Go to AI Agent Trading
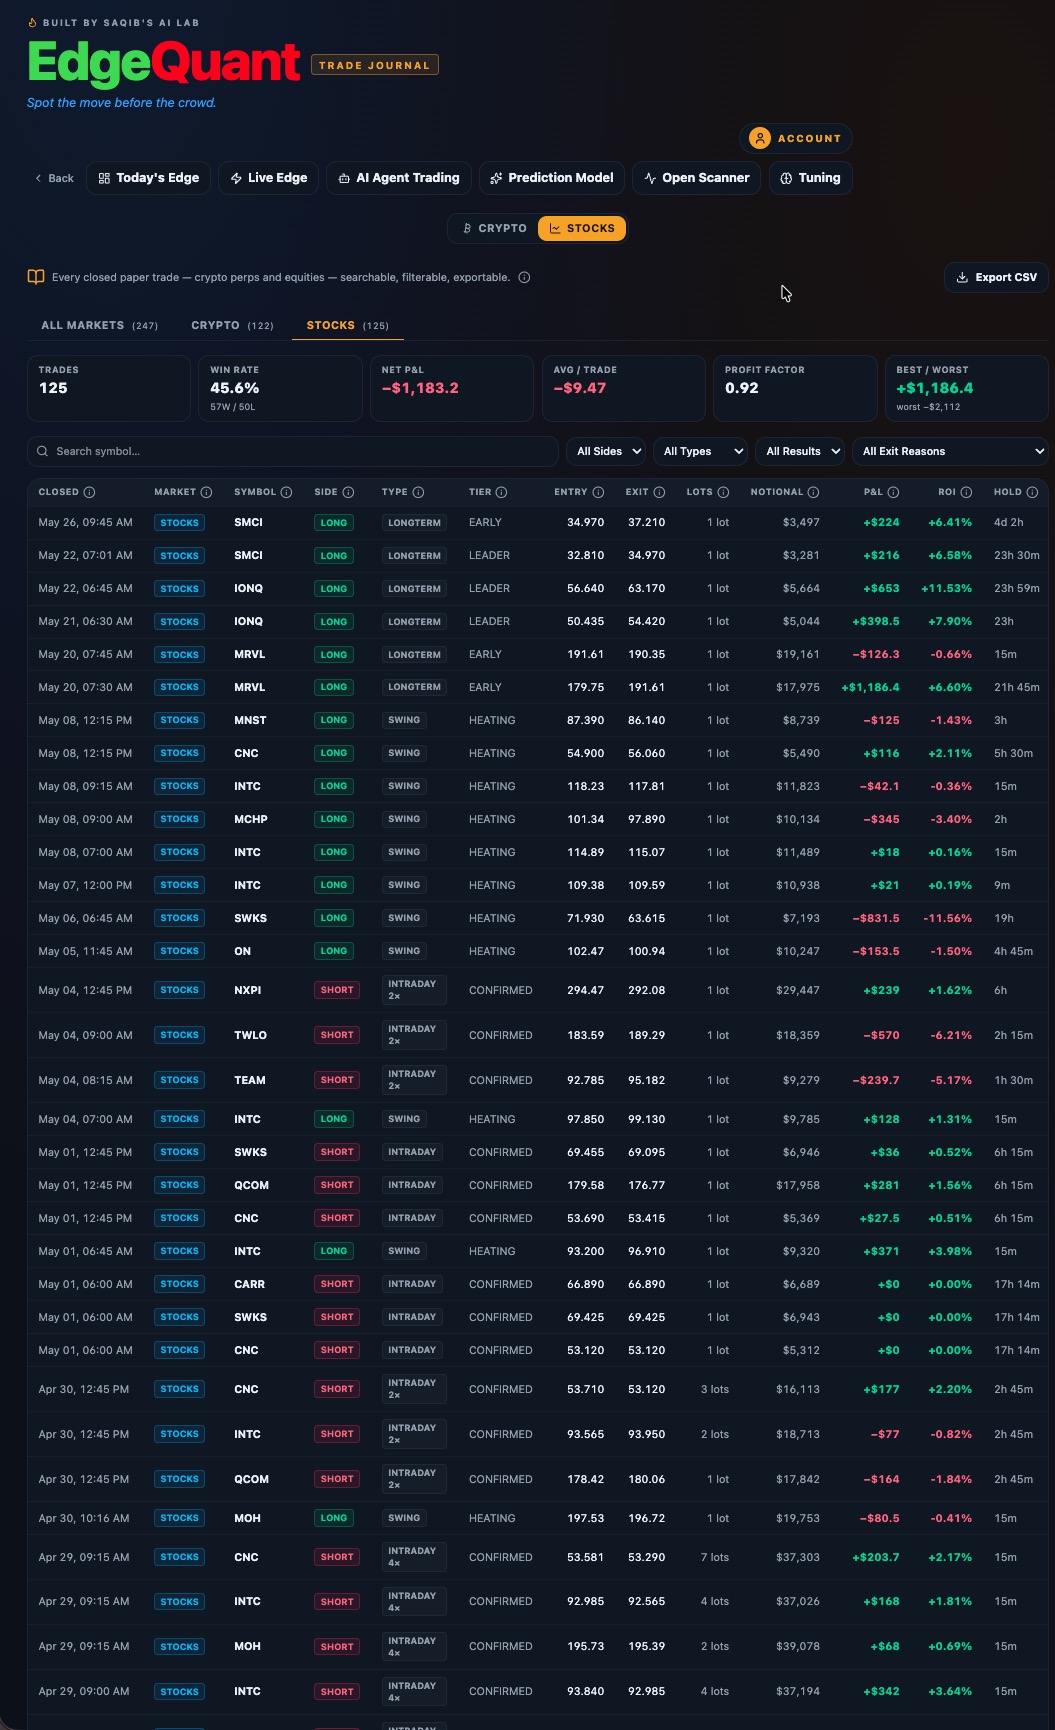The height and width of the screenshot is (1730, 1055). click(399, 178)
